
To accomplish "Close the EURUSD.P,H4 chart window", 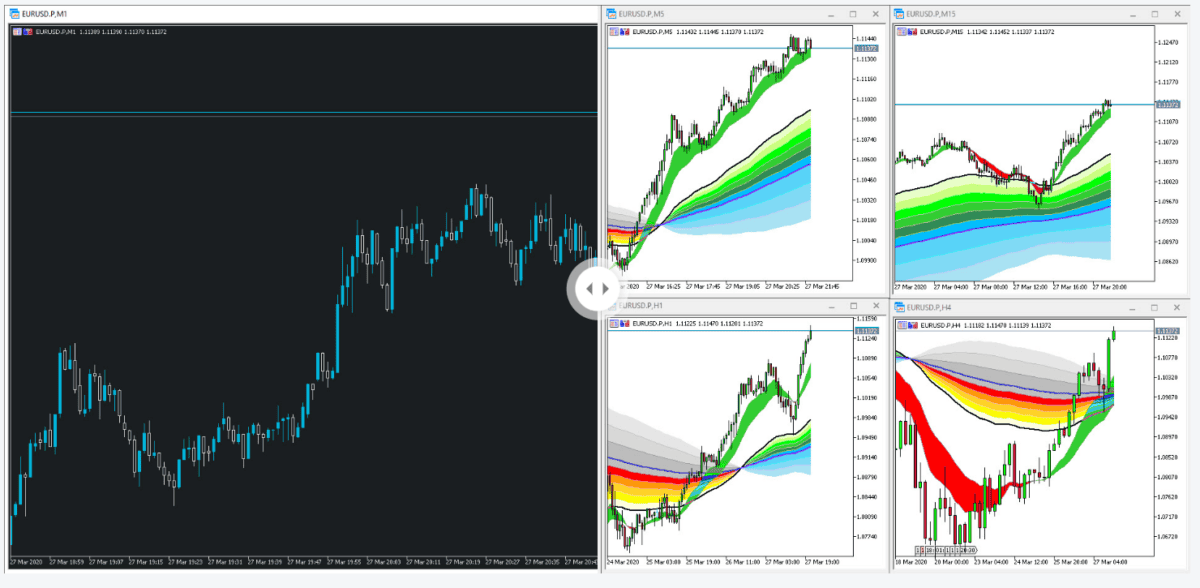I will [1178, 307].
